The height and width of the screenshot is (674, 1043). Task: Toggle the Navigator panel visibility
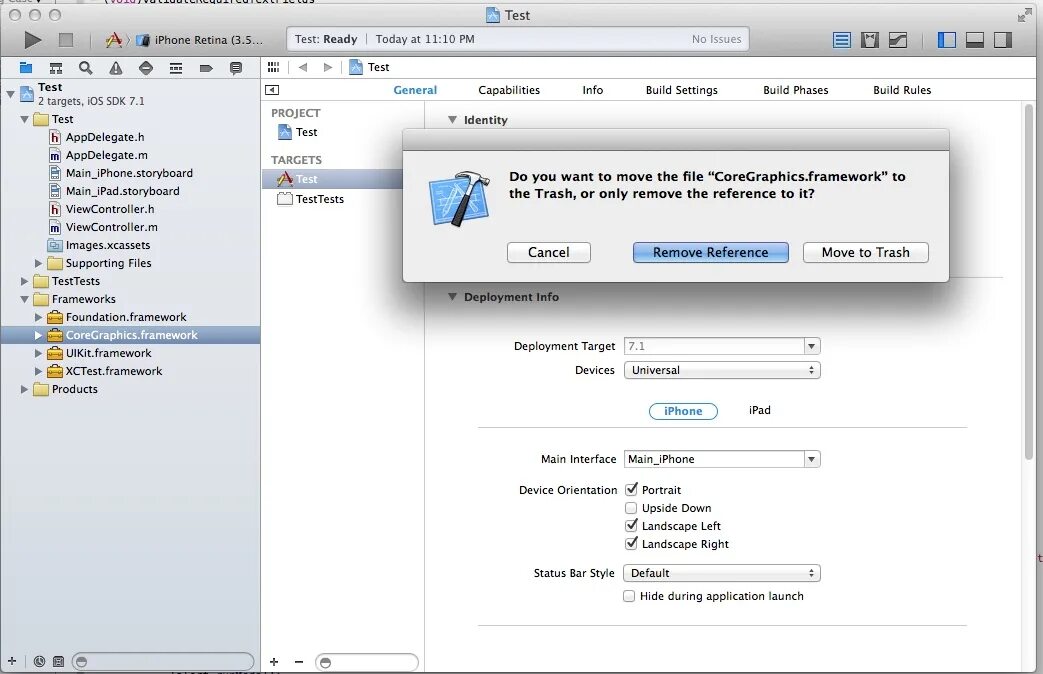(x=947, y=40)
